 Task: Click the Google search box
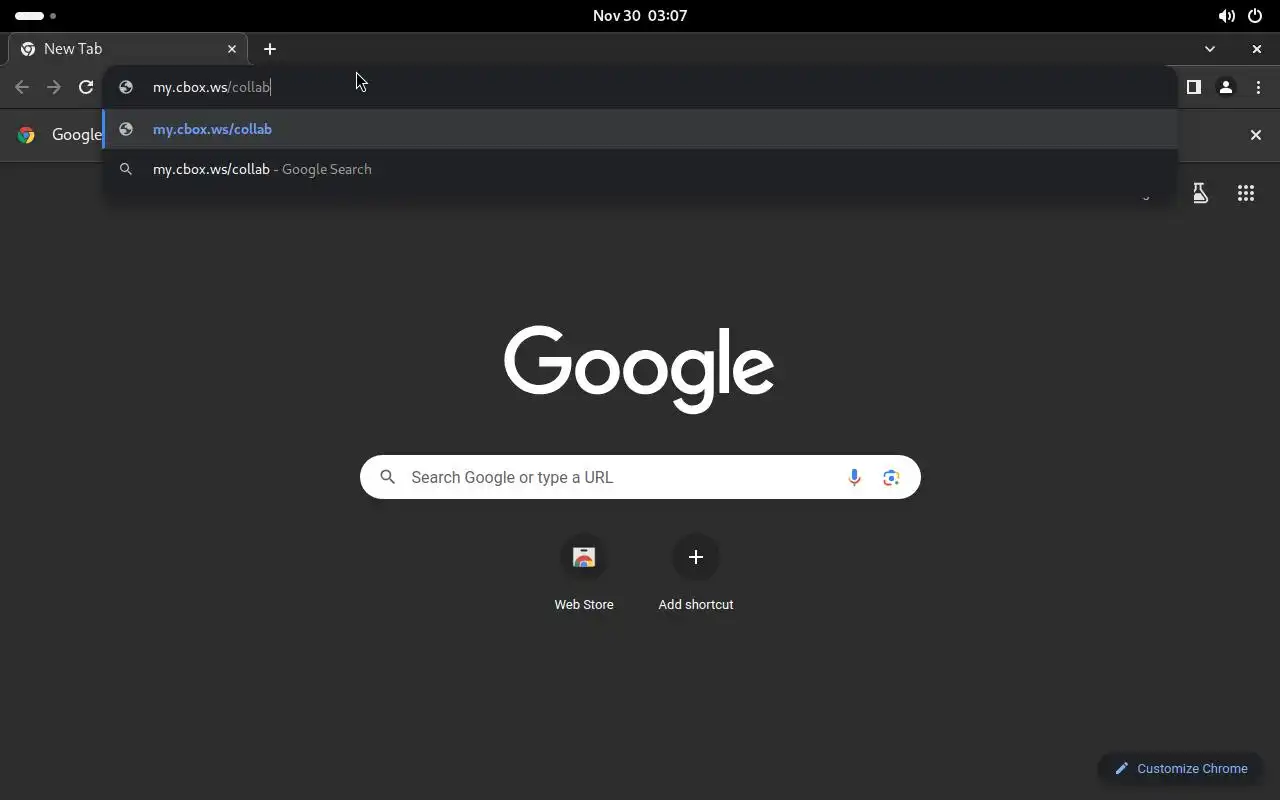click(640, 477)
